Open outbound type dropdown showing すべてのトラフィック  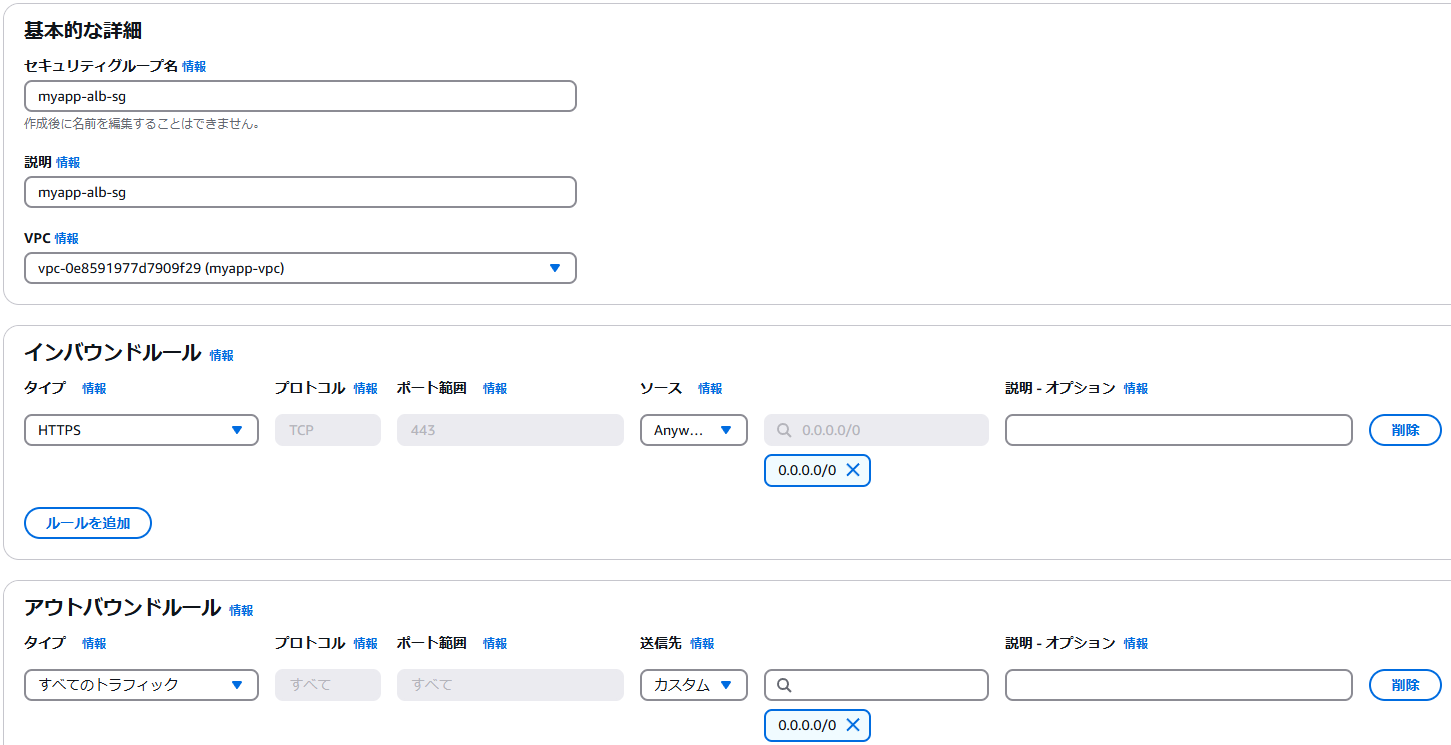click(x=141, y=685)
